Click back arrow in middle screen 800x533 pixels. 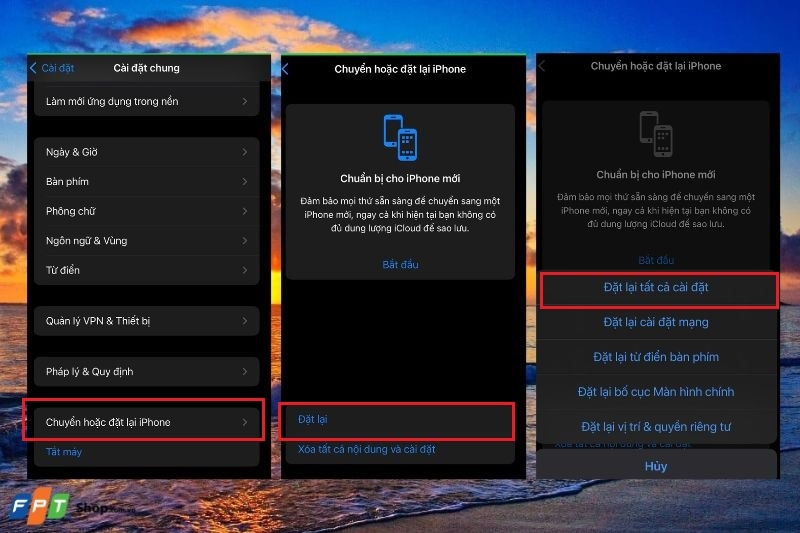(285, 69)
